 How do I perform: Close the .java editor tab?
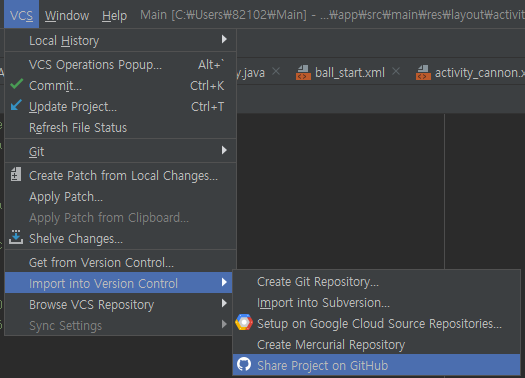pyautogui.click(x=276, y=71)
